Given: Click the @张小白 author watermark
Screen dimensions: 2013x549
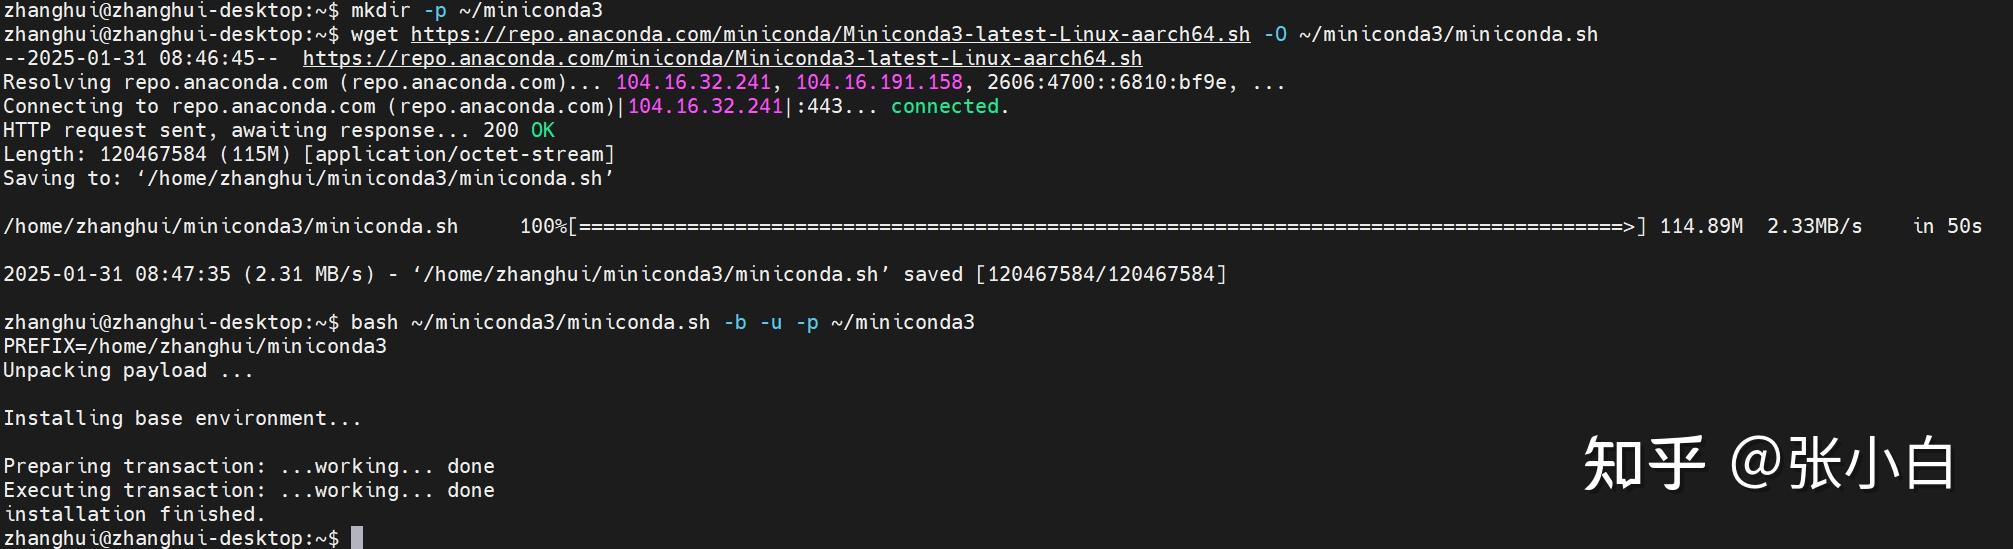Looking at the screenshot, I should (1842, 464).
